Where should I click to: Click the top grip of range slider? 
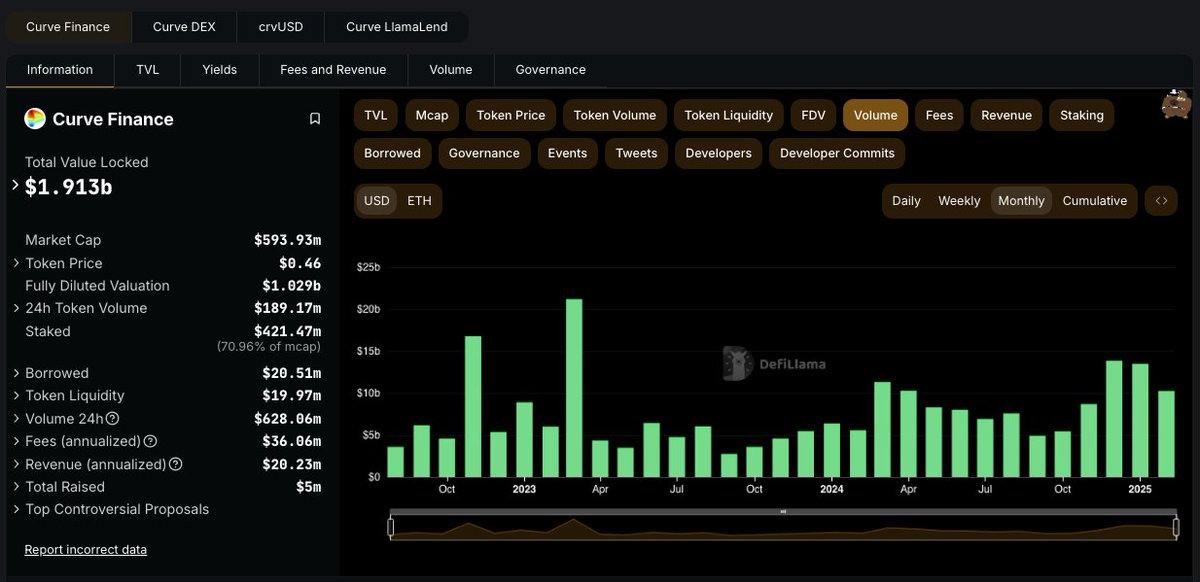(x=783, y=512)
